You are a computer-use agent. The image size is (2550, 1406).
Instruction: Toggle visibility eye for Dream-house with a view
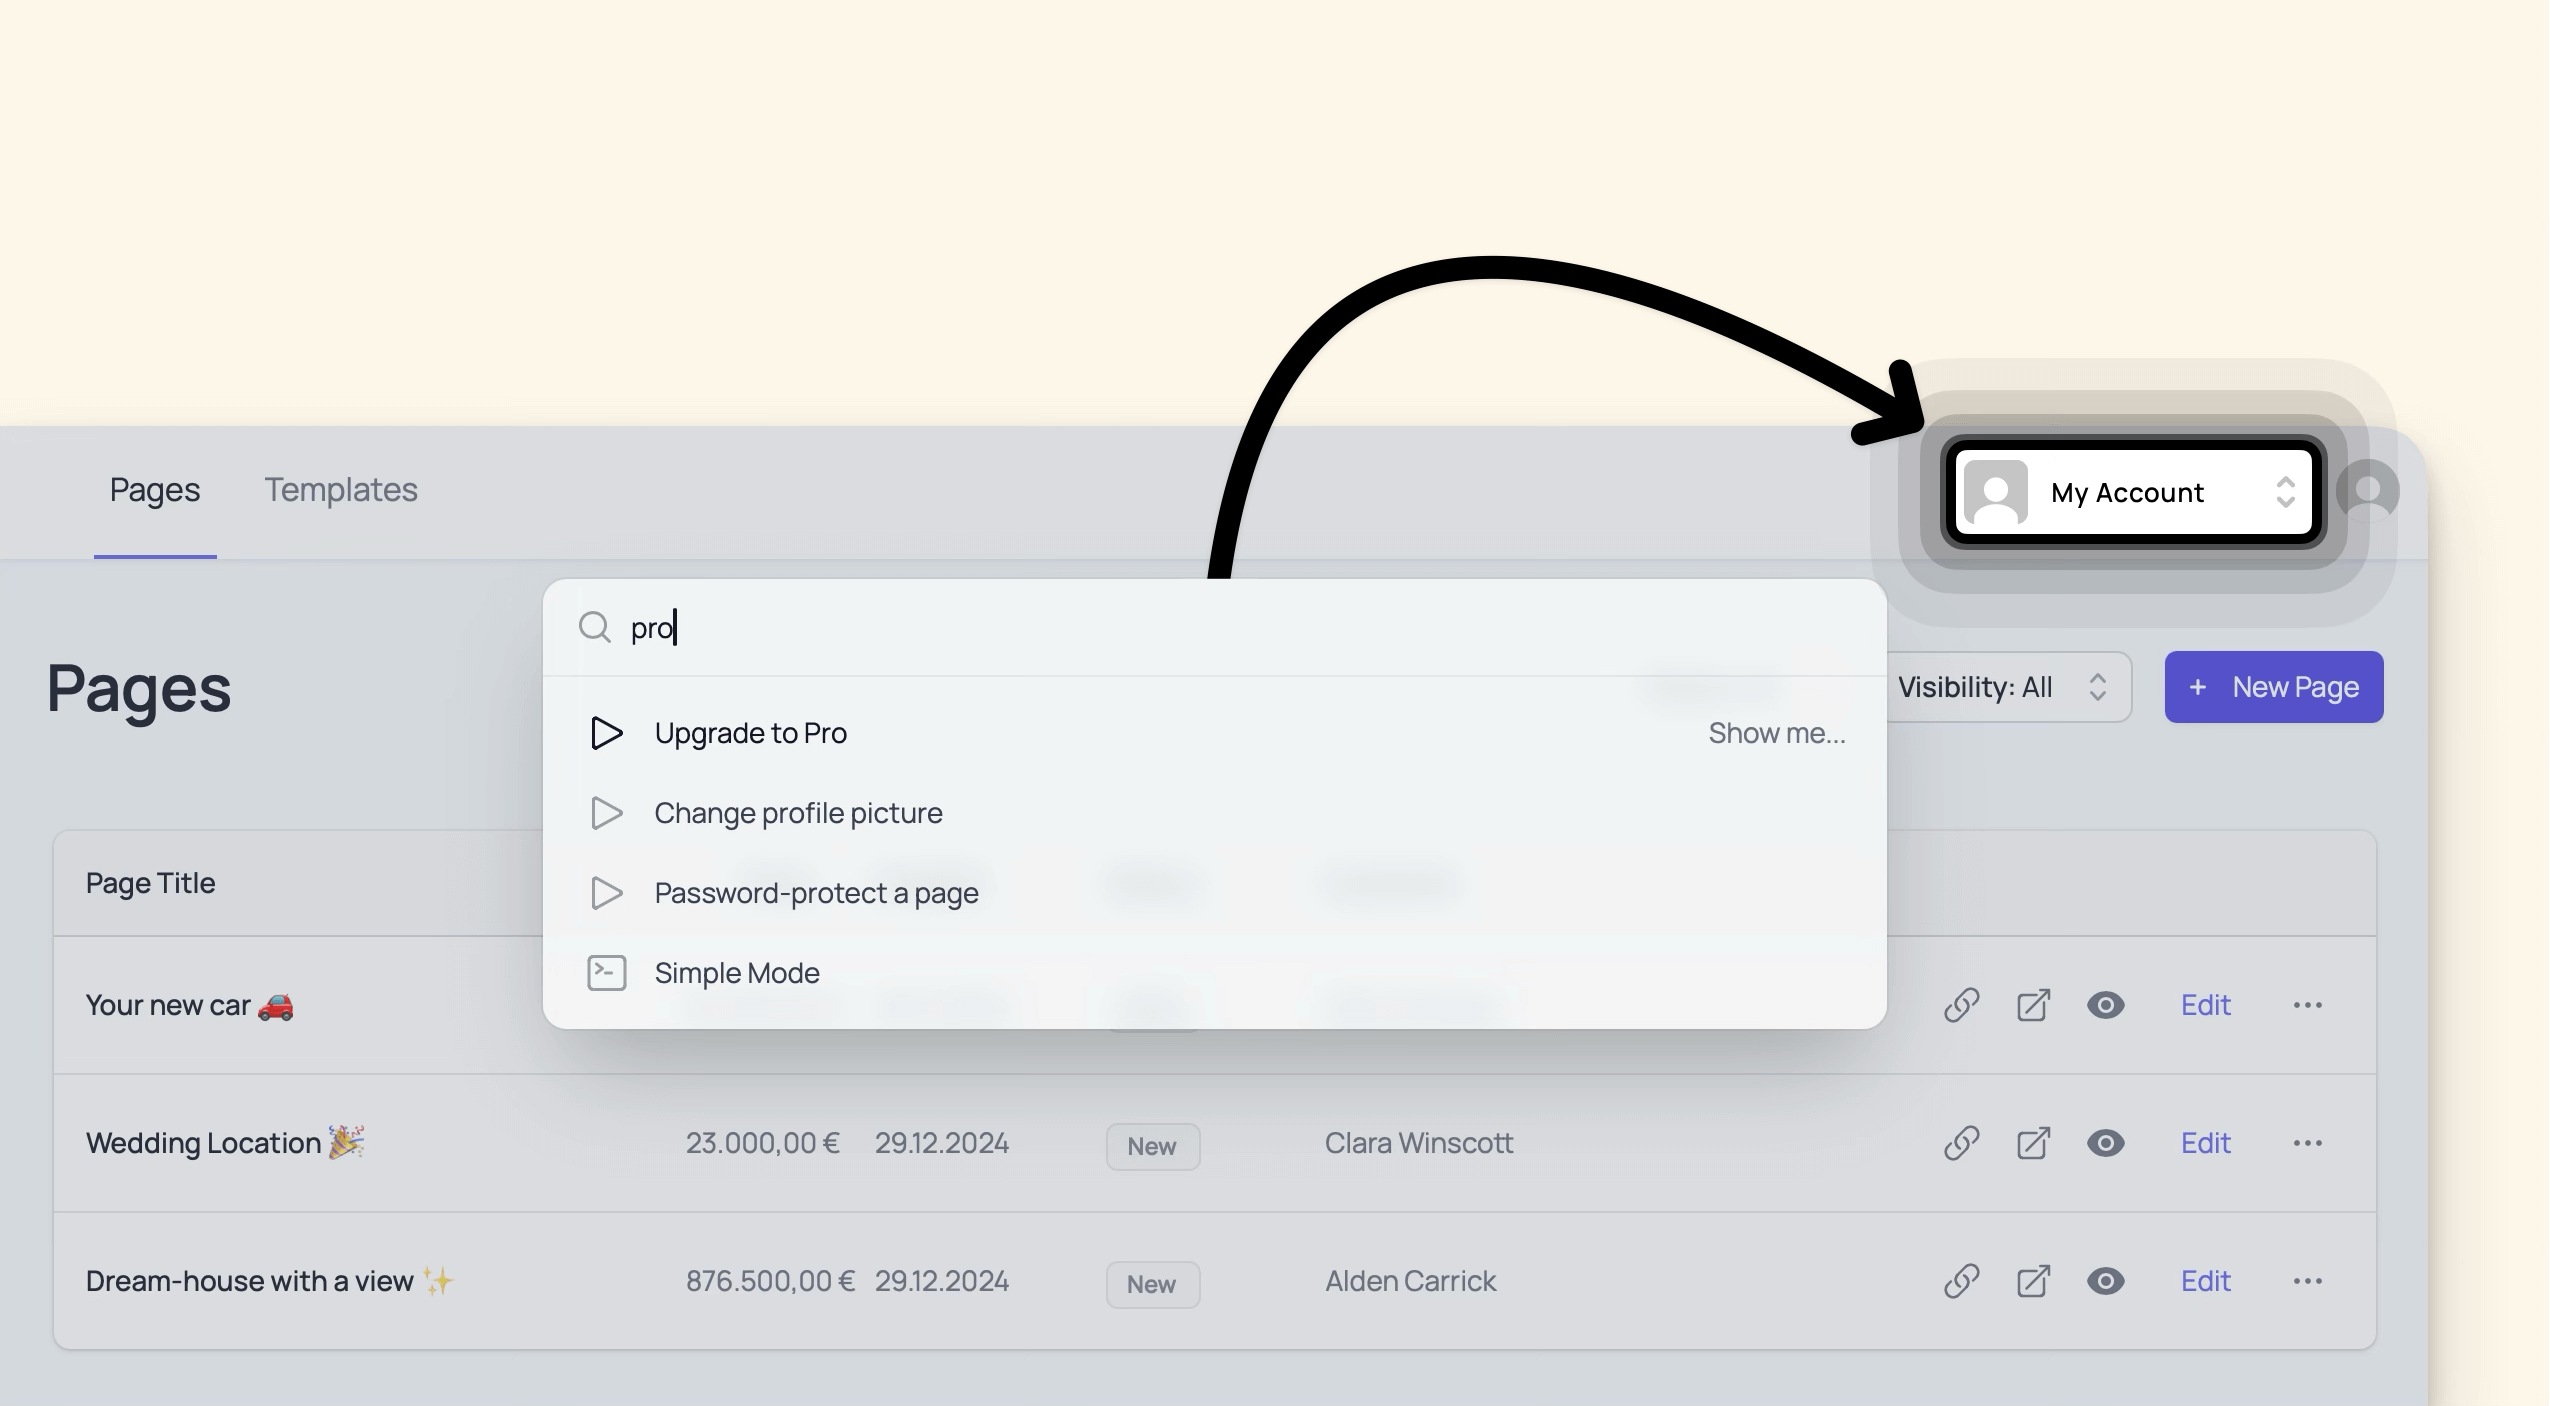click(x=2105, y=1281)
